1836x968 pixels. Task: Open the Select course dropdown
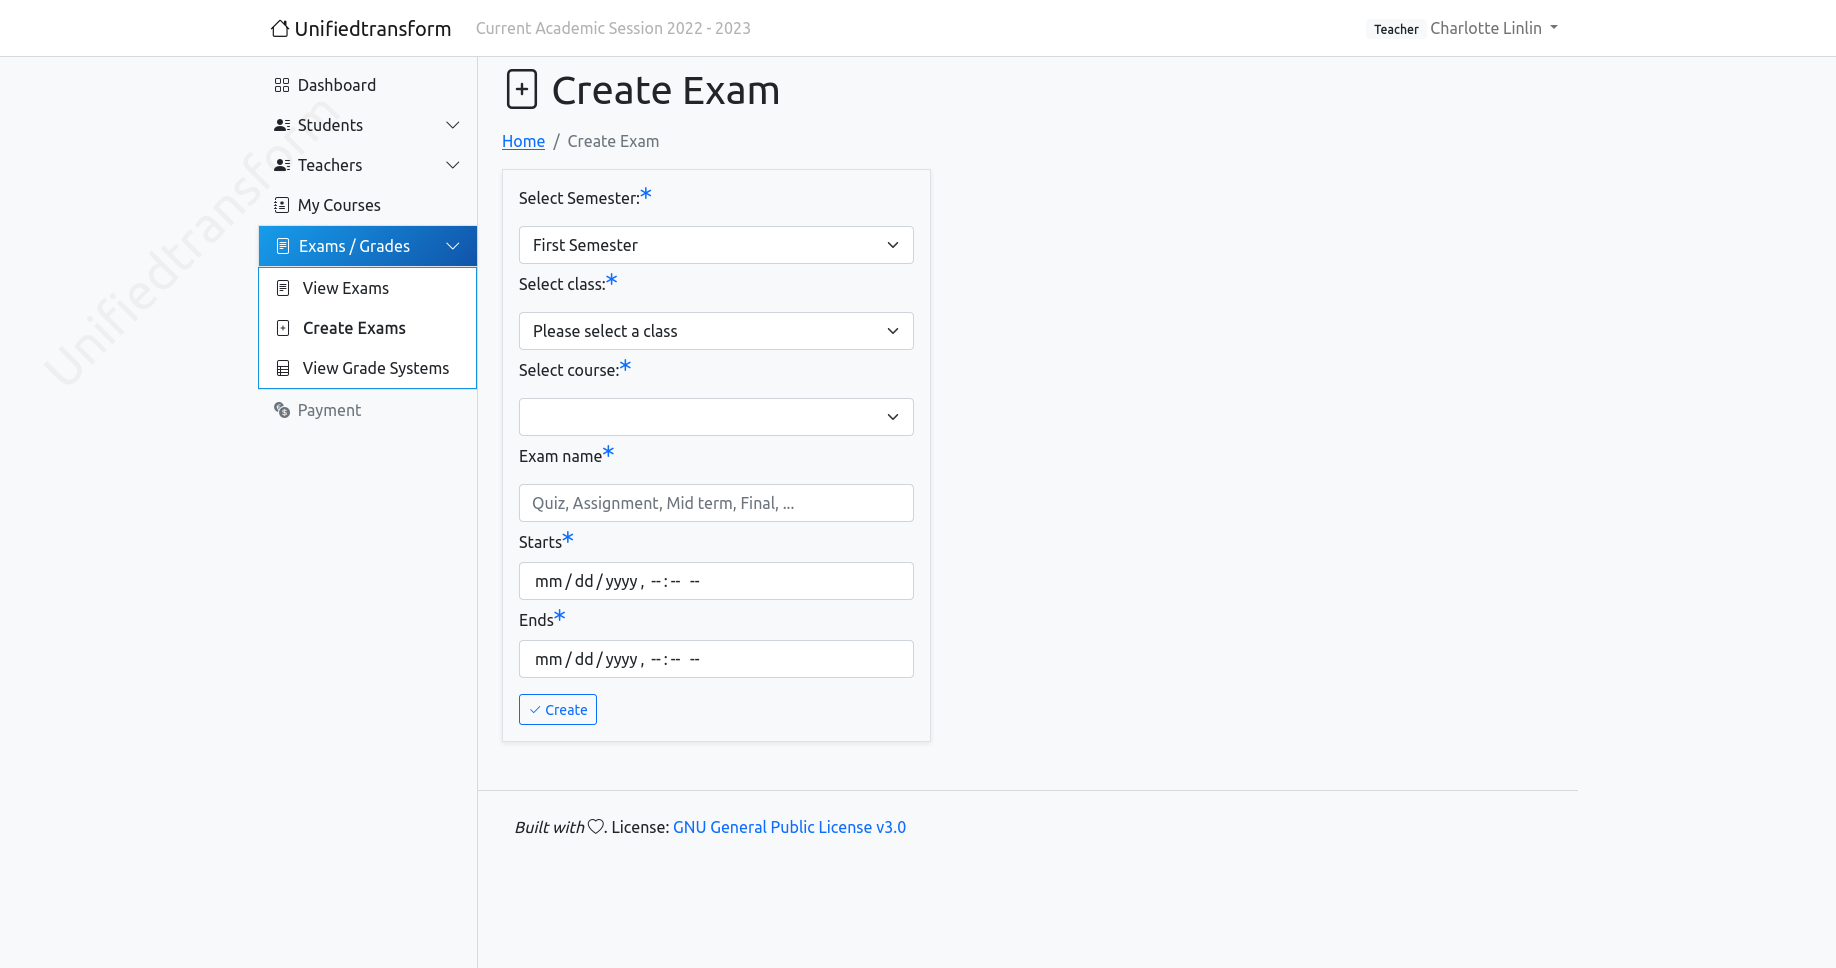tap(716, 417)
